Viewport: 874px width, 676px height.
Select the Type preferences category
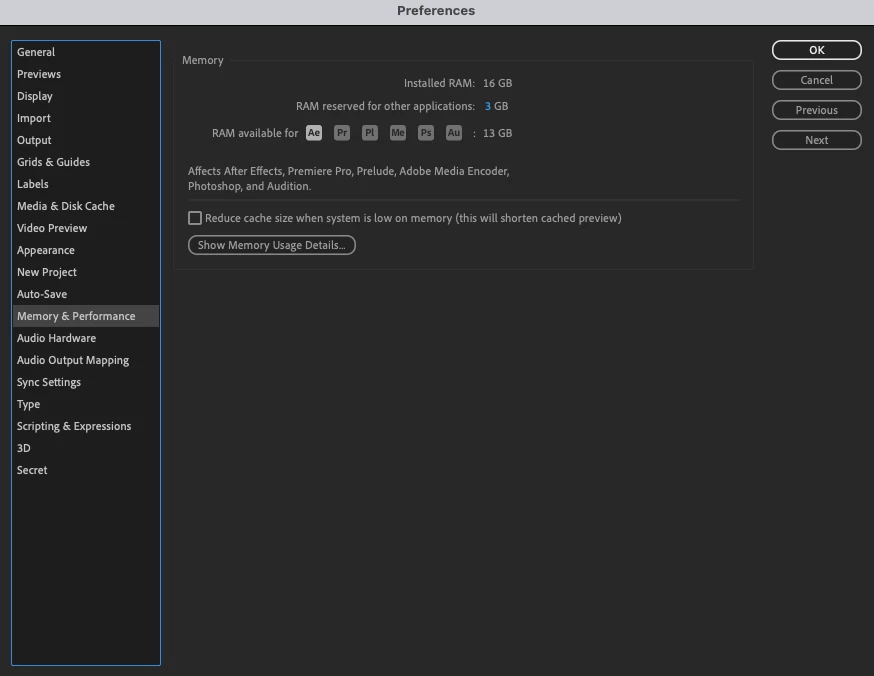tap(86, 404)
